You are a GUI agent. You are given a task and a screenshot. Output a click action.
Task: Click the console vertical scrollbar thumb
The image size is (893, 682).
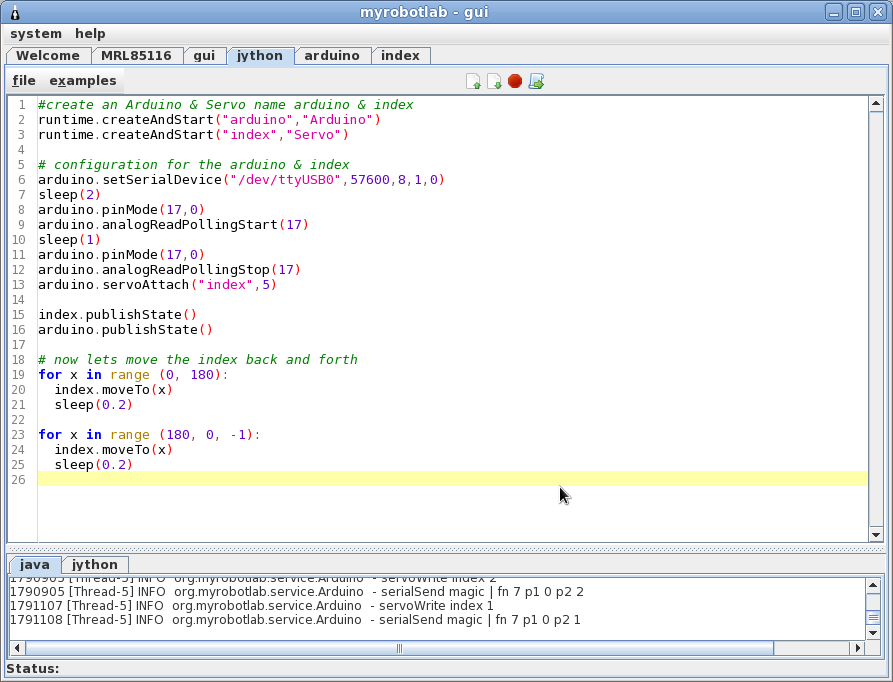click(873, 618)
